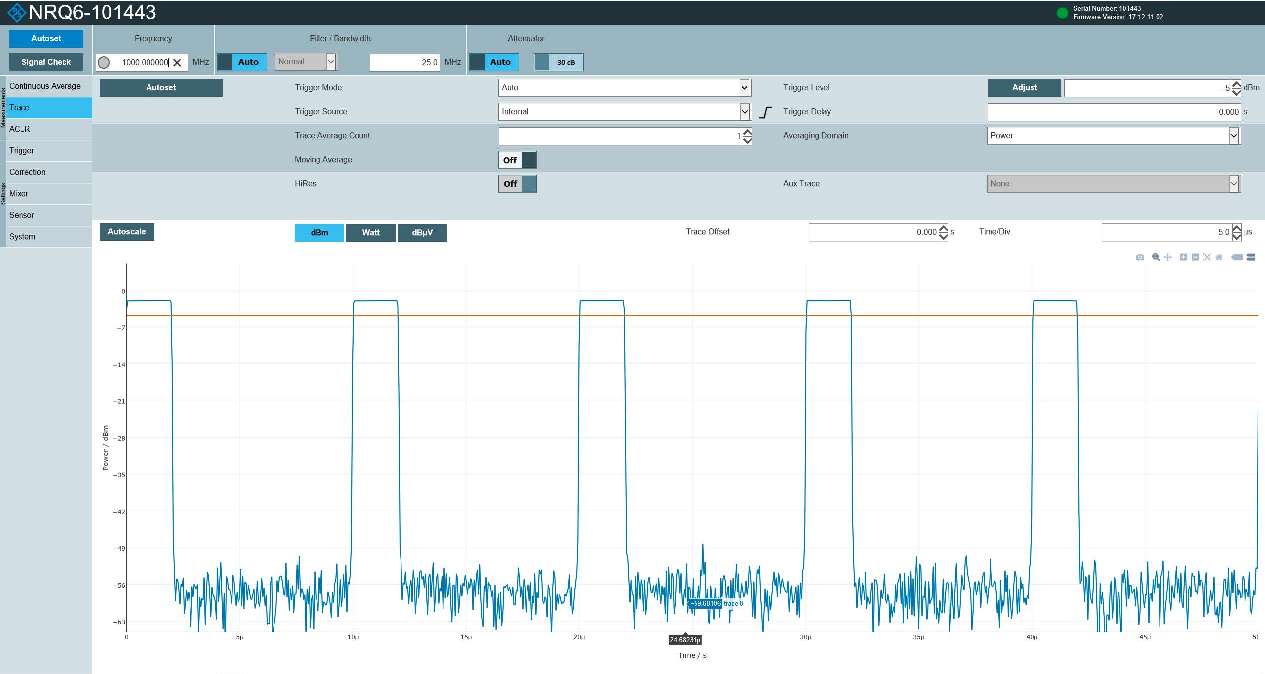This screenshot has width=1265, height=674.
Task: Click the Zoom Out minus icon in the plot toolbar
Action: [x=1195, y=257]
